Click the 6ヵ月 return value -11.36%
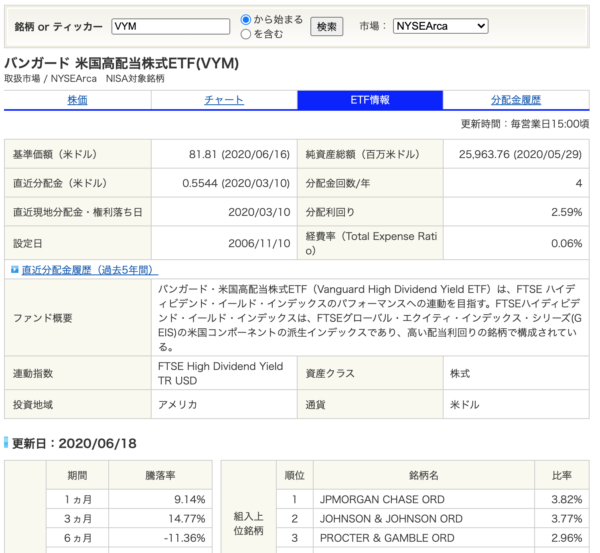This screenshot has width=600, height=553. coord(184,538)
